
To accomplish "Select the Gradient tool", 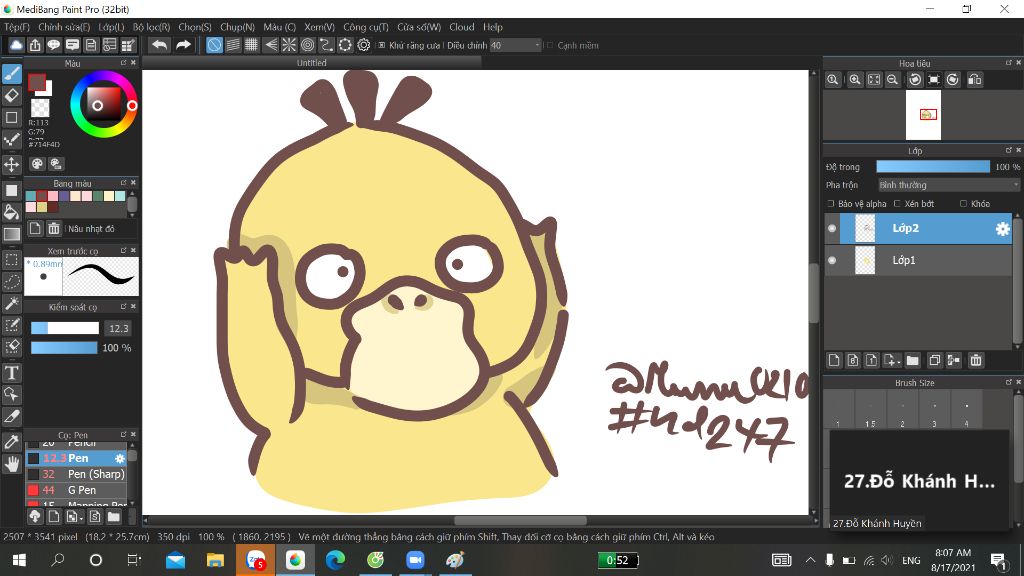I will pyautogui.click(x=12, y=234).
